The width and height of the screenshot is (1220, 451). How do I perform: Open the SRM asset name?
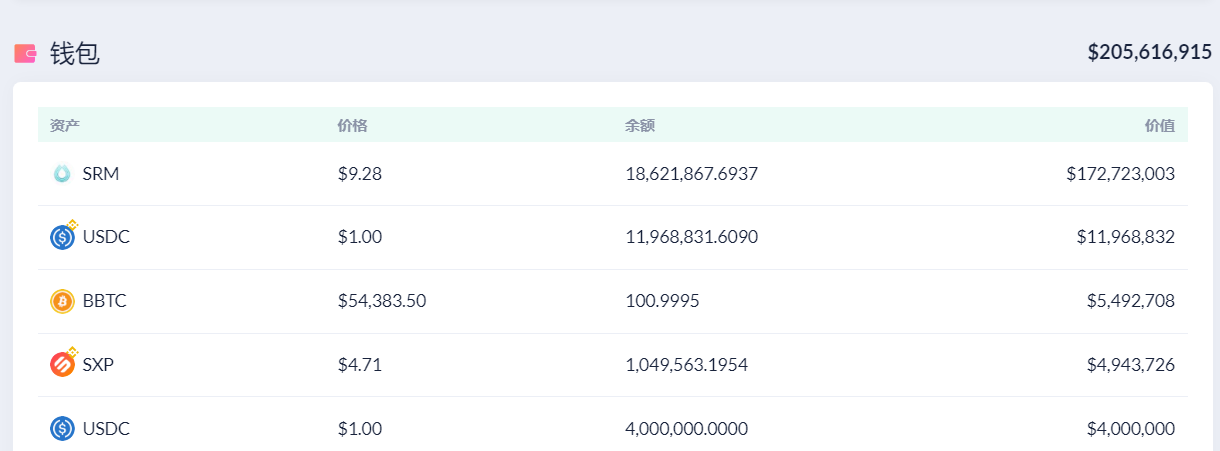click(x=101, y=174)
